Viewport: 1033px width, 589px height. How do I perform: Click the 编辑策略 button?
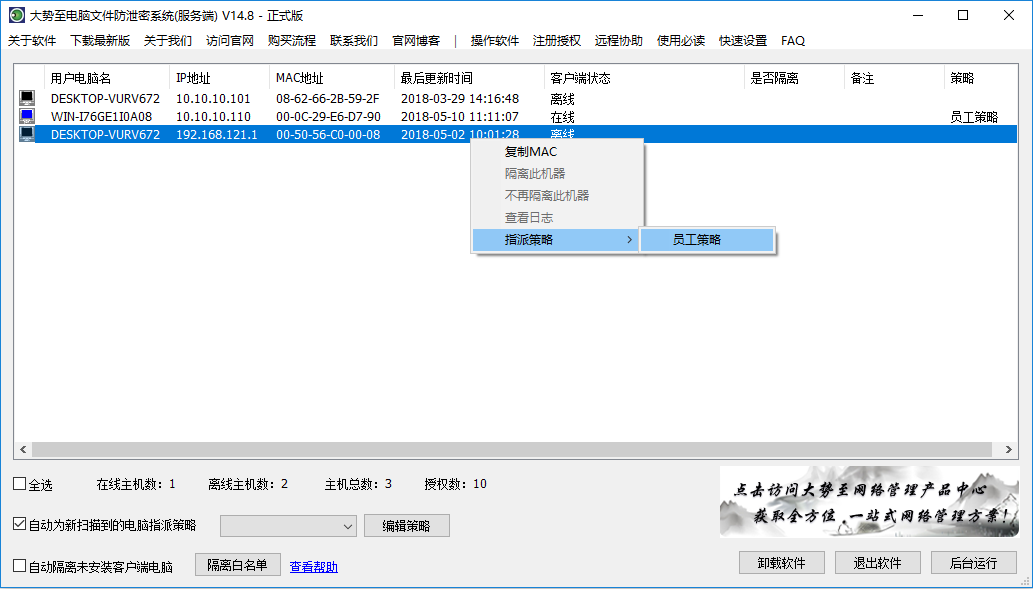point(407,526)
